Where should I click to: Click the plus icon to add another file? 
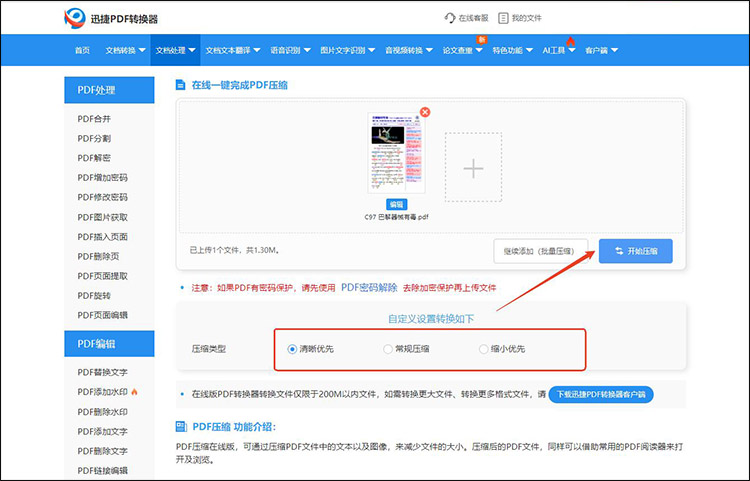pyautogui.click(x=473, y=168)
